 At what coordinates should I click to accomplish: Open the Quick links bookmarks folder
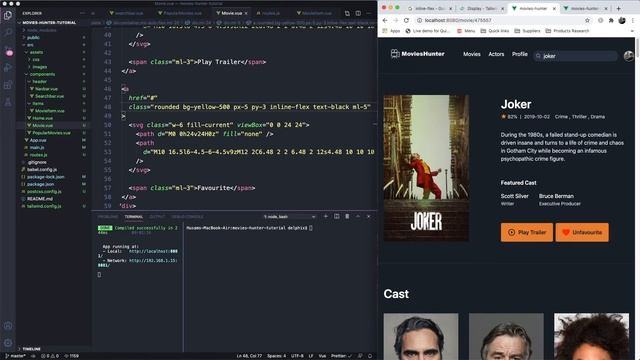(x=495, y=31)
